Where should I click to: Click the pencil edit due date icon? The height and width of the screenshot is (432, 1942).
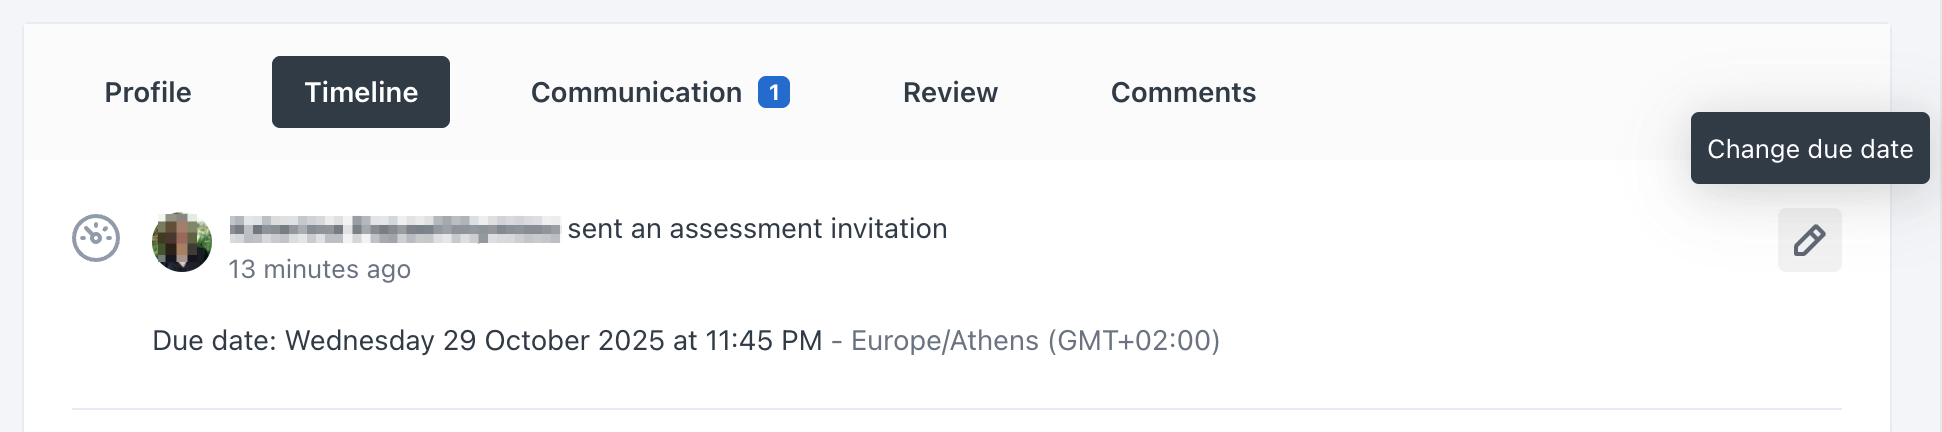[1809, 240]
